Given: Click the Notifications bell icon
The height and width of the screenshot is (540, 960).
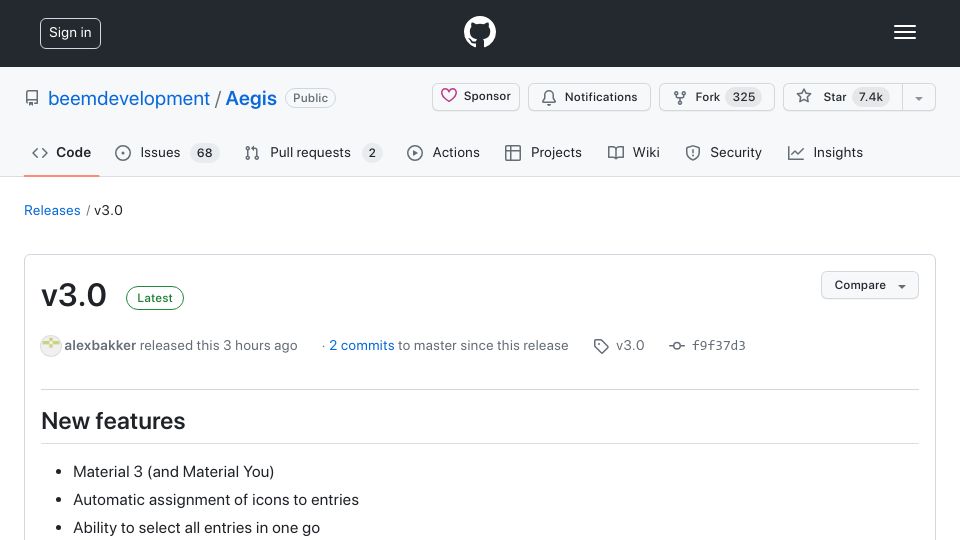Looking at the screenshot, I should click(549, 97).
